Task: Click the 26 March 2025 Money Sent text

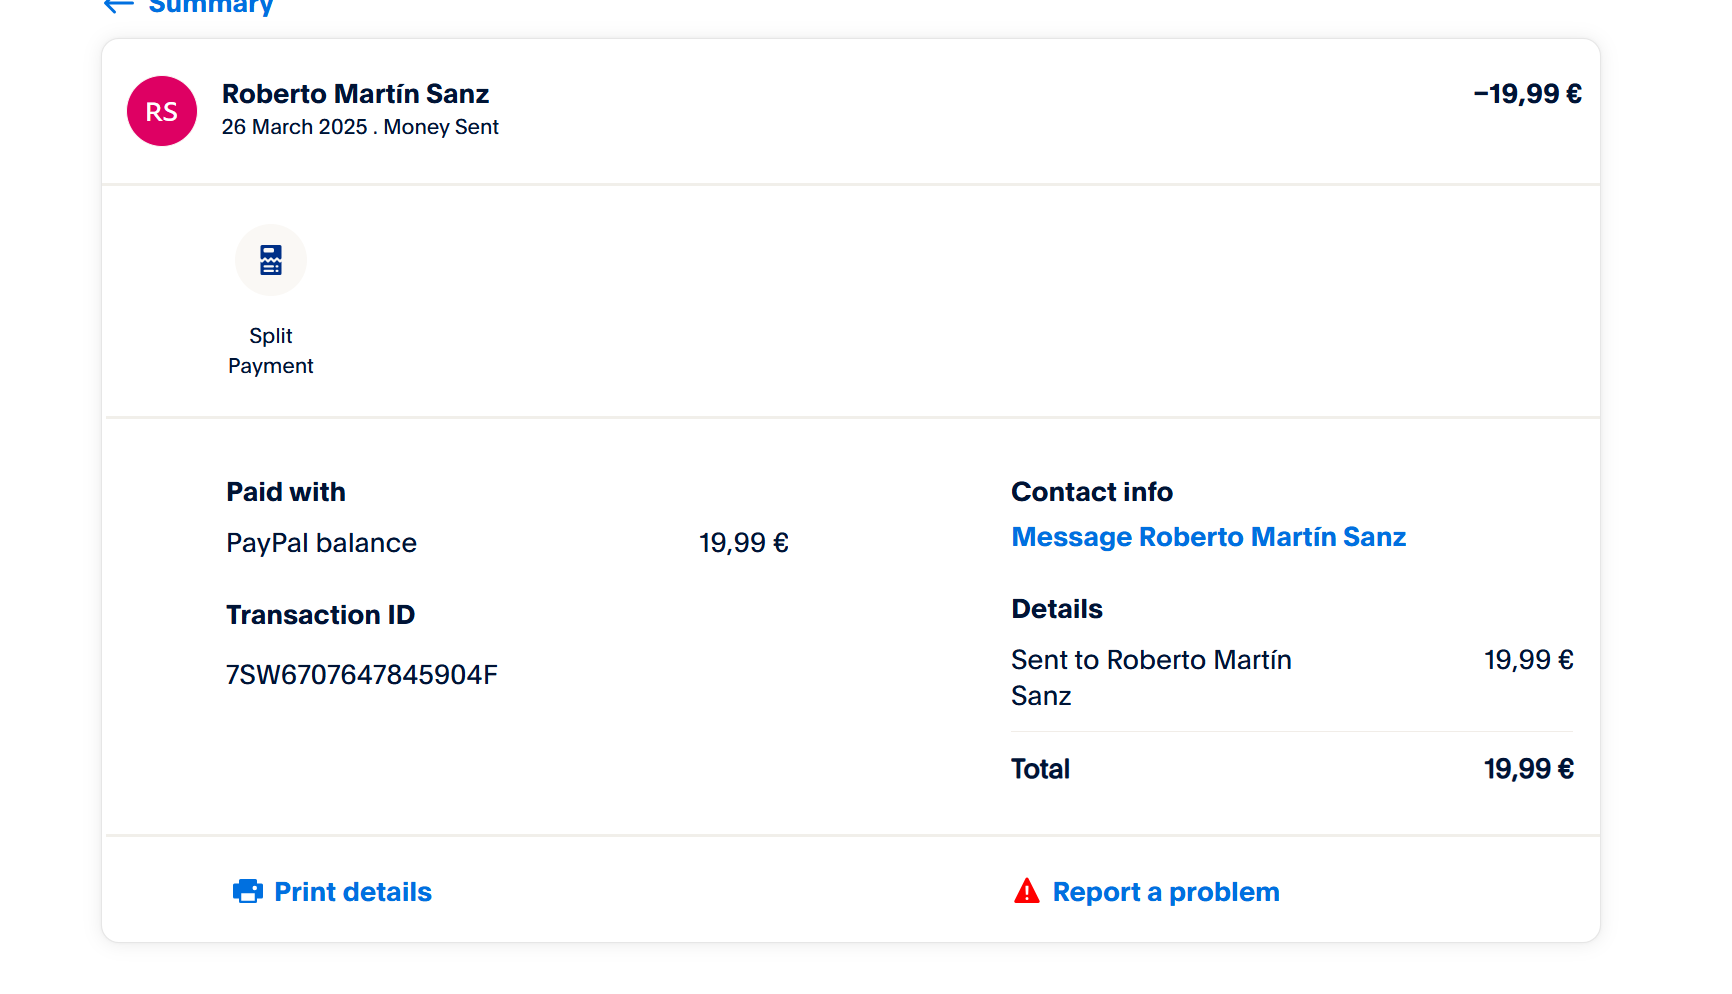Action: coord(360,127)
